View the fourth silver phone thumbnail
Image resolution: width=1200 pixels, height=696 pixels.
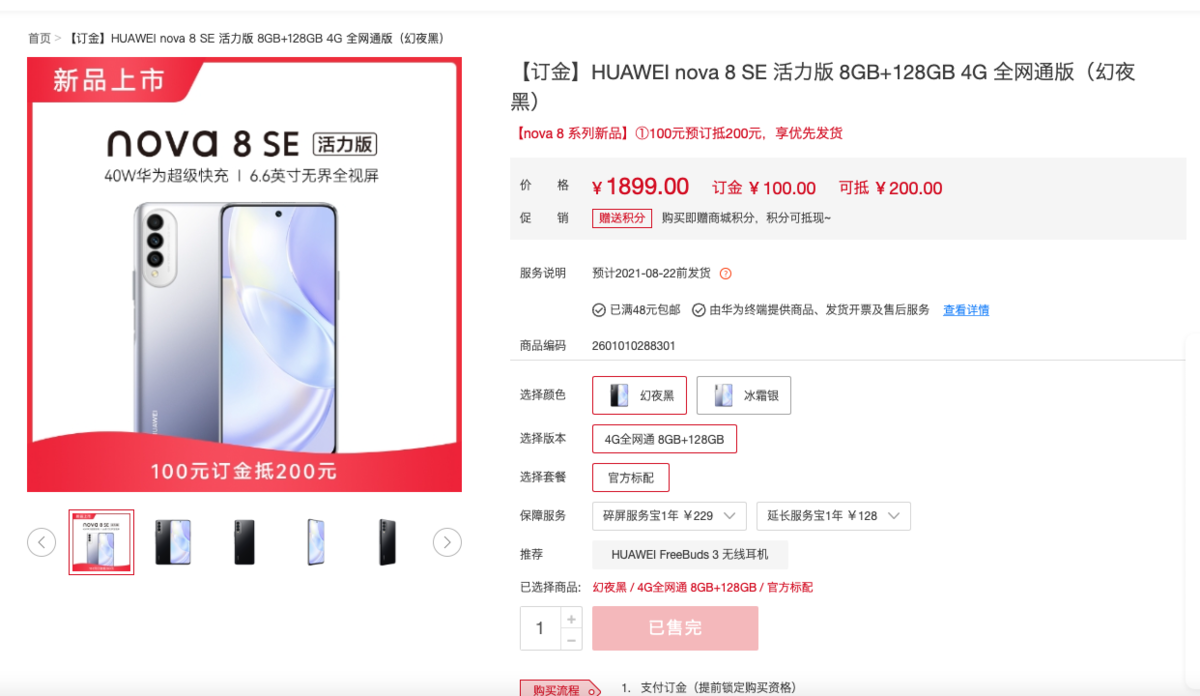click(315, 542)
